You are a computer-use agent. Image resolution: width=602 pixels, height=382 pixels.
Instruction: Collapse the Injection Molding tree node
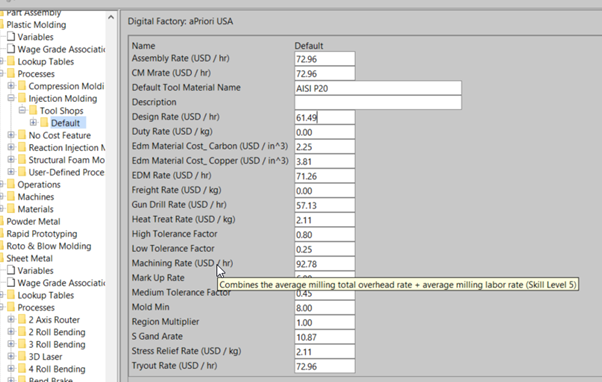pos(11,98)
